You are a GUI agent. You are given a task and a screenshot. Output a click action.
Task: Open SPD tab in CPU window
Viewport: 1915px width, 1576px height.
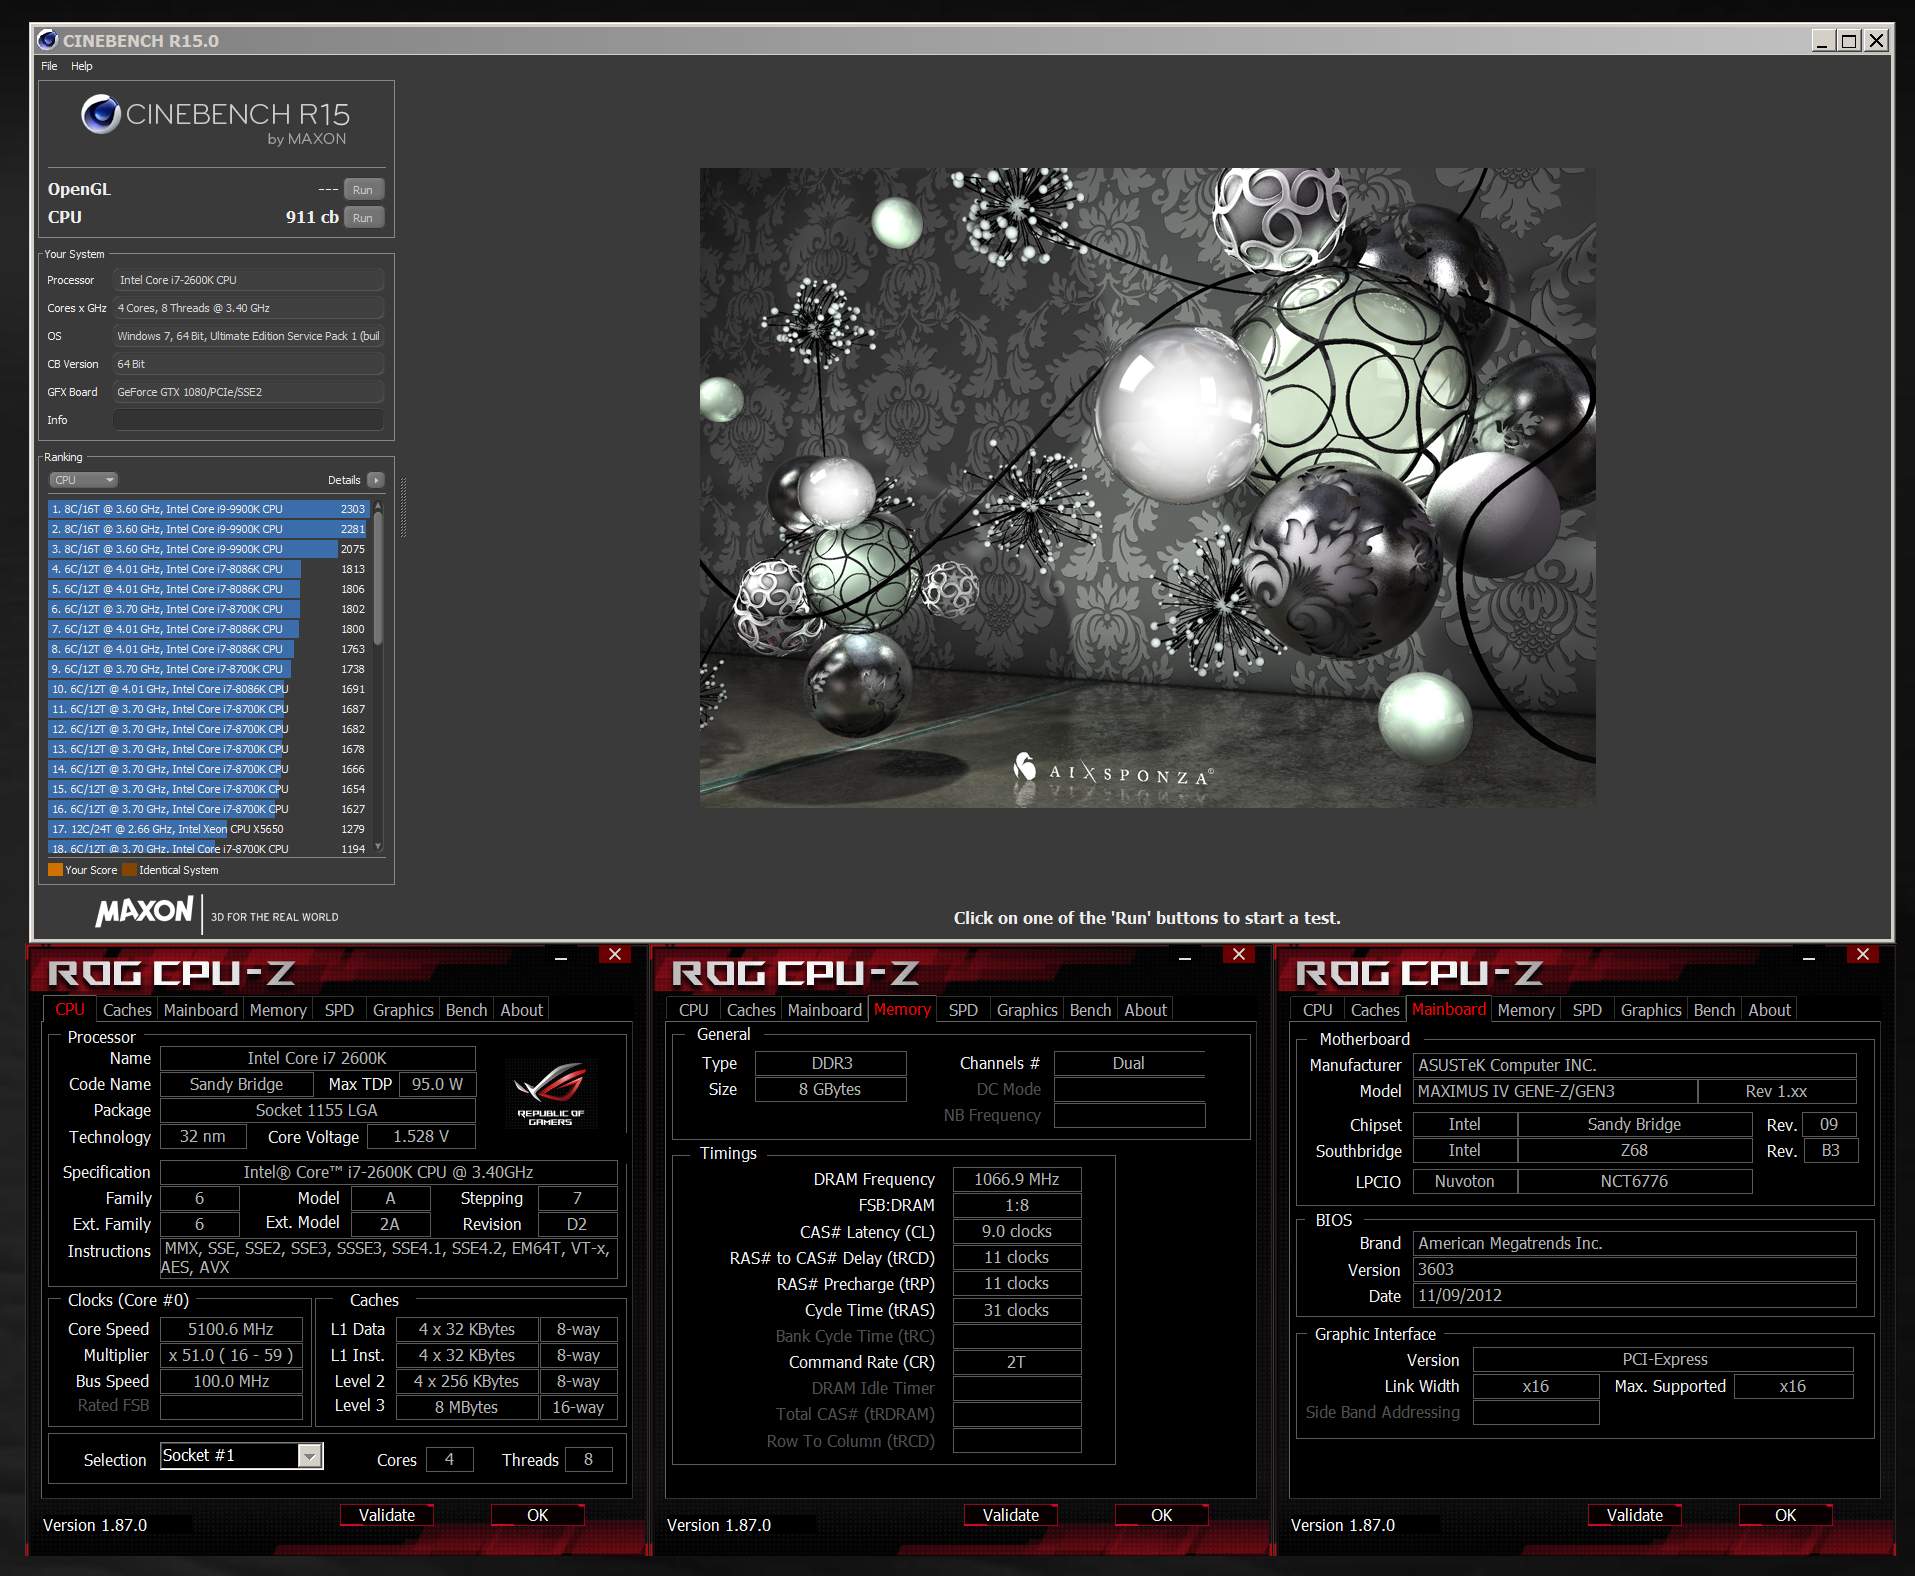(x=339, y=1010)
